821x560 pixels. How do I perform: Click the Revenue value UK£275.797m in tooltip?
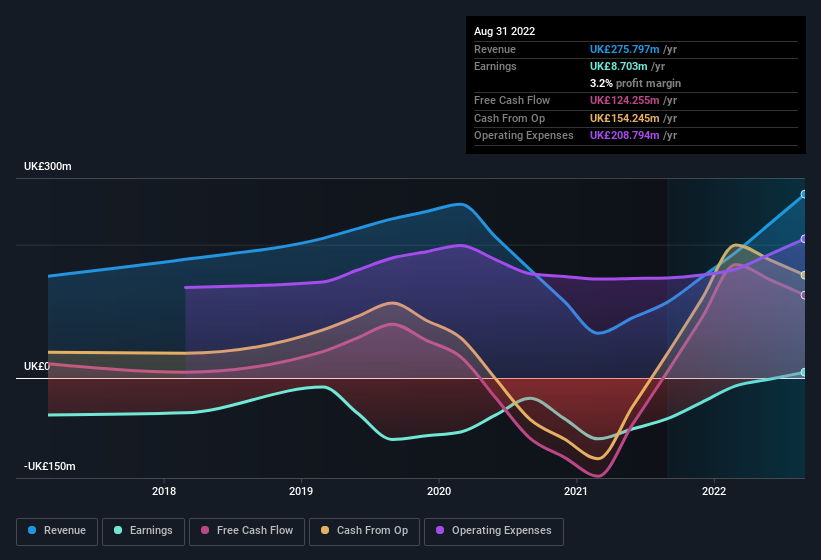click(x=624, y=49)
